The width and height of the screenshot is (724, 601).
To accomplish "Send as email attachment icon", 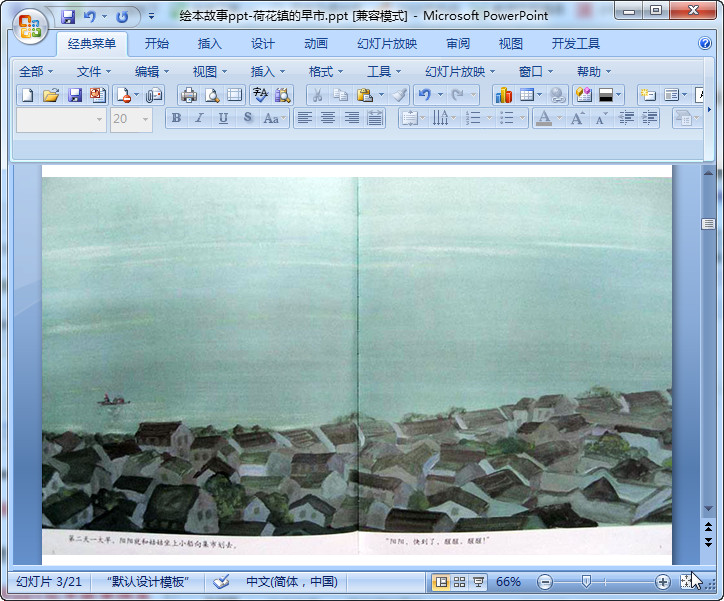I will [154, 95].
